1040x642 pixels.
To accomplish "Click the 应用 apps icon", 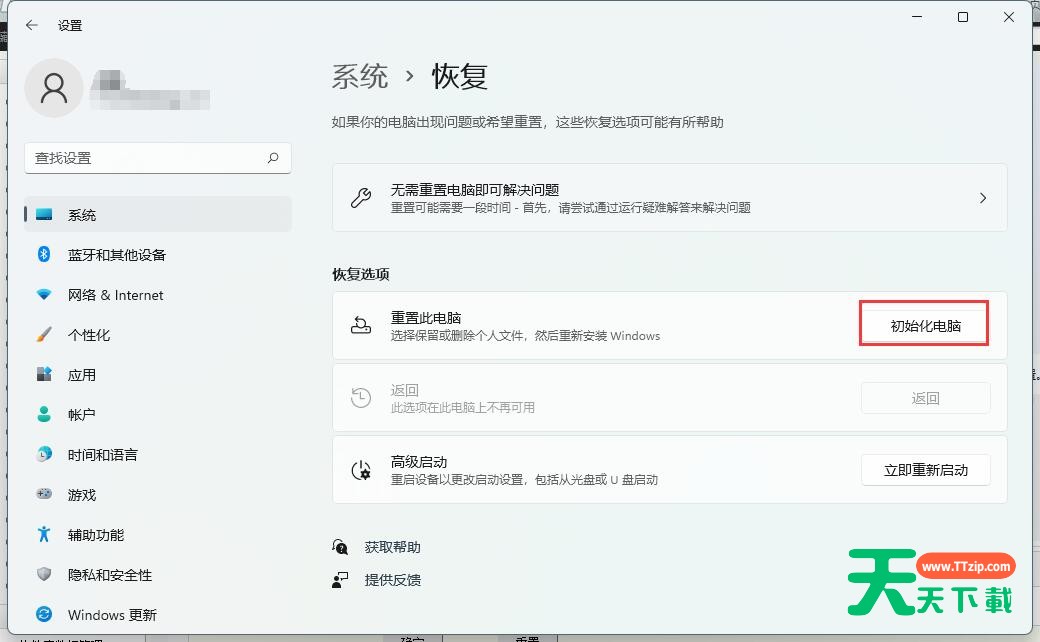I will [44, 375].
